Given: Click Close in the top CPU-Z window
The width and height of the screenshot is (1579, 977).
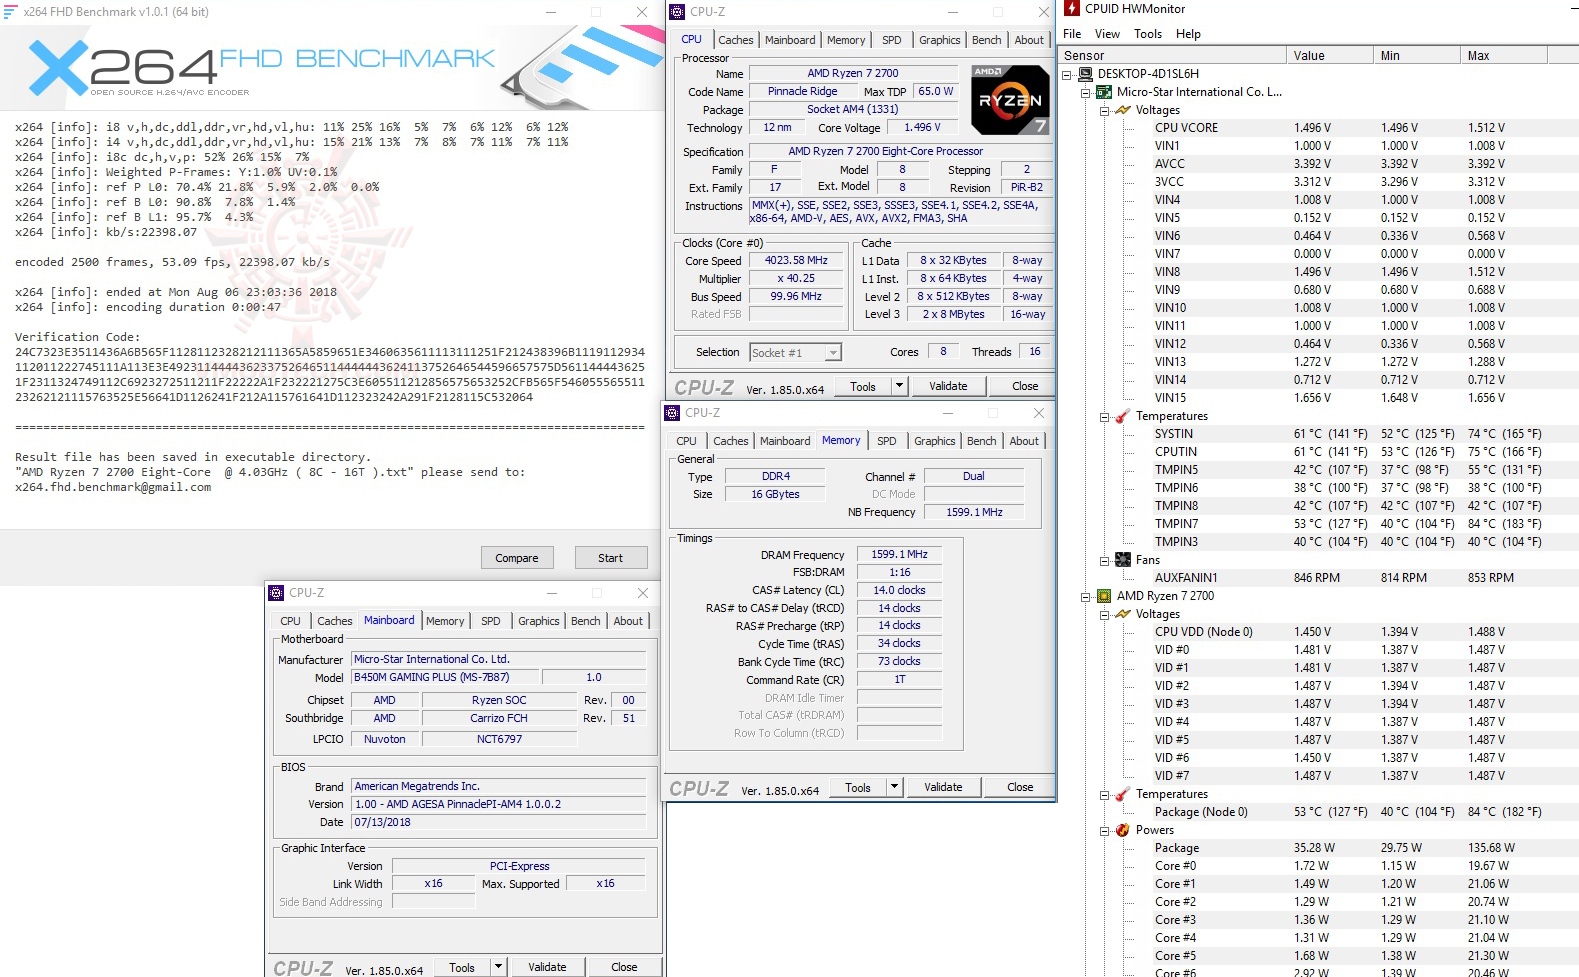Looking at the screenshot, I should (x=1025, y=386).
